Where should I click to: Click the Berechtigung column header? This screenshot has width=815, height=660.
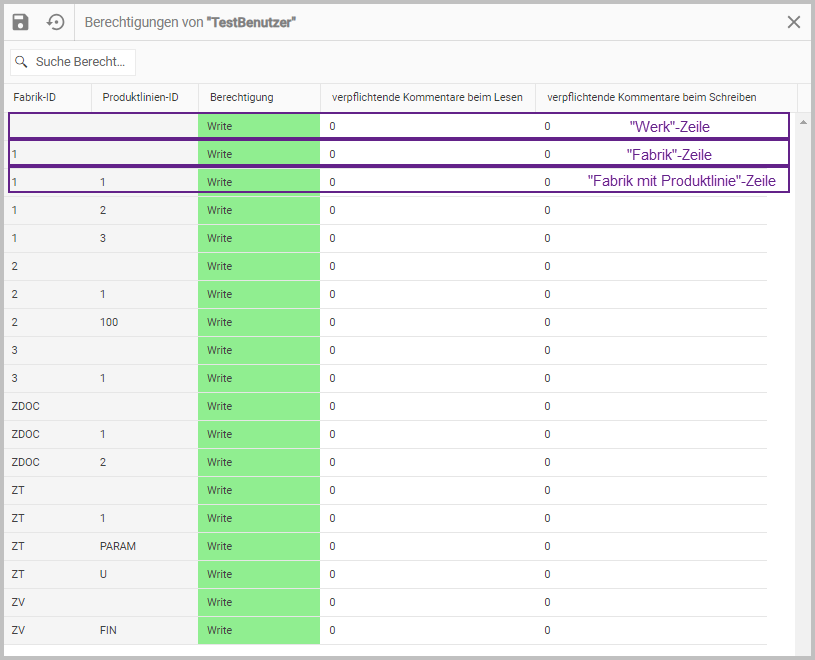[241, 97]
